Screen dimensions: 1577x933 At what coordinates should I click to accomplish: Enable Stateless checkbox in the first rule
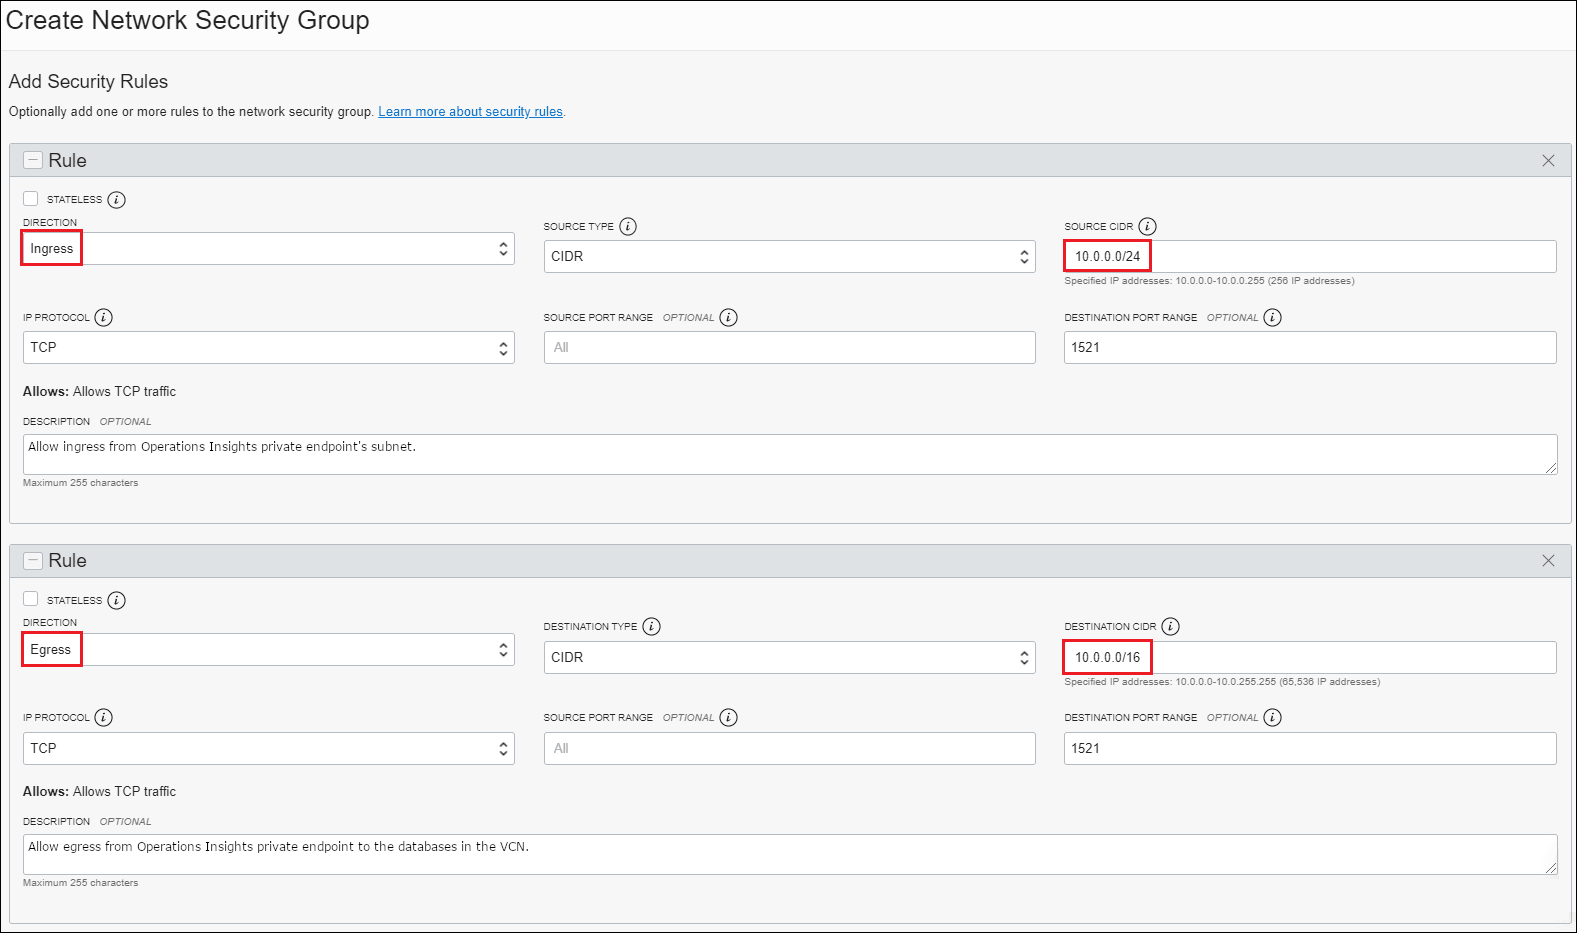31,199
